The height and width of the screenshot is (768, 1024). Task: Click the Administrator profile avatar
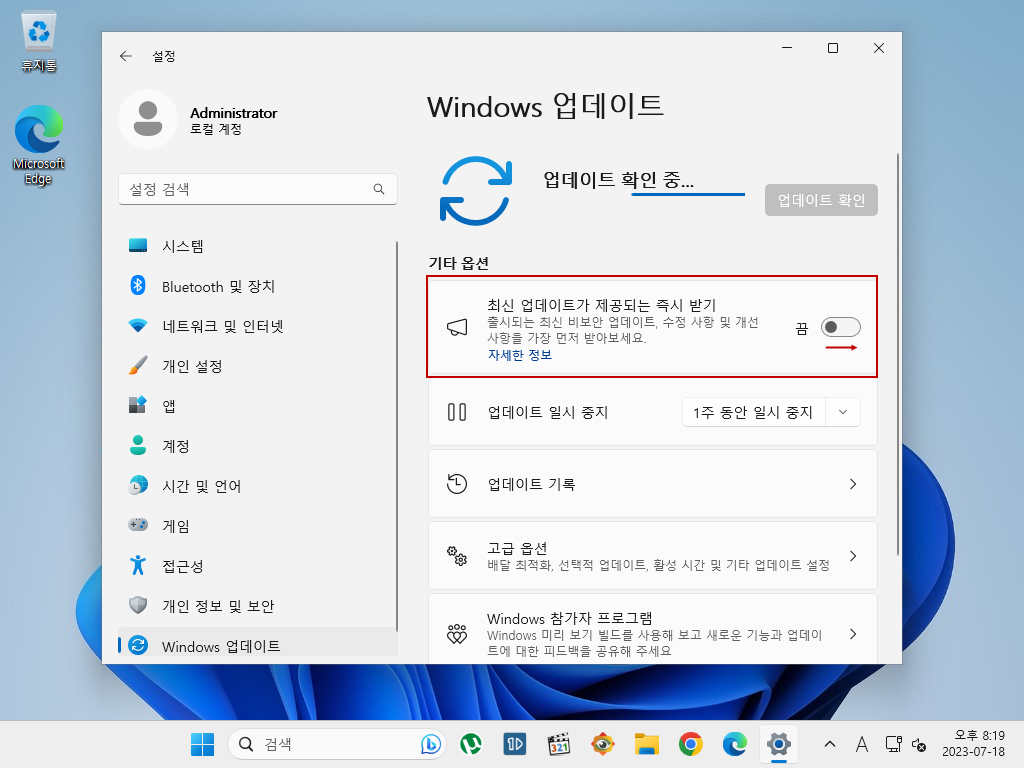[148, 119]
